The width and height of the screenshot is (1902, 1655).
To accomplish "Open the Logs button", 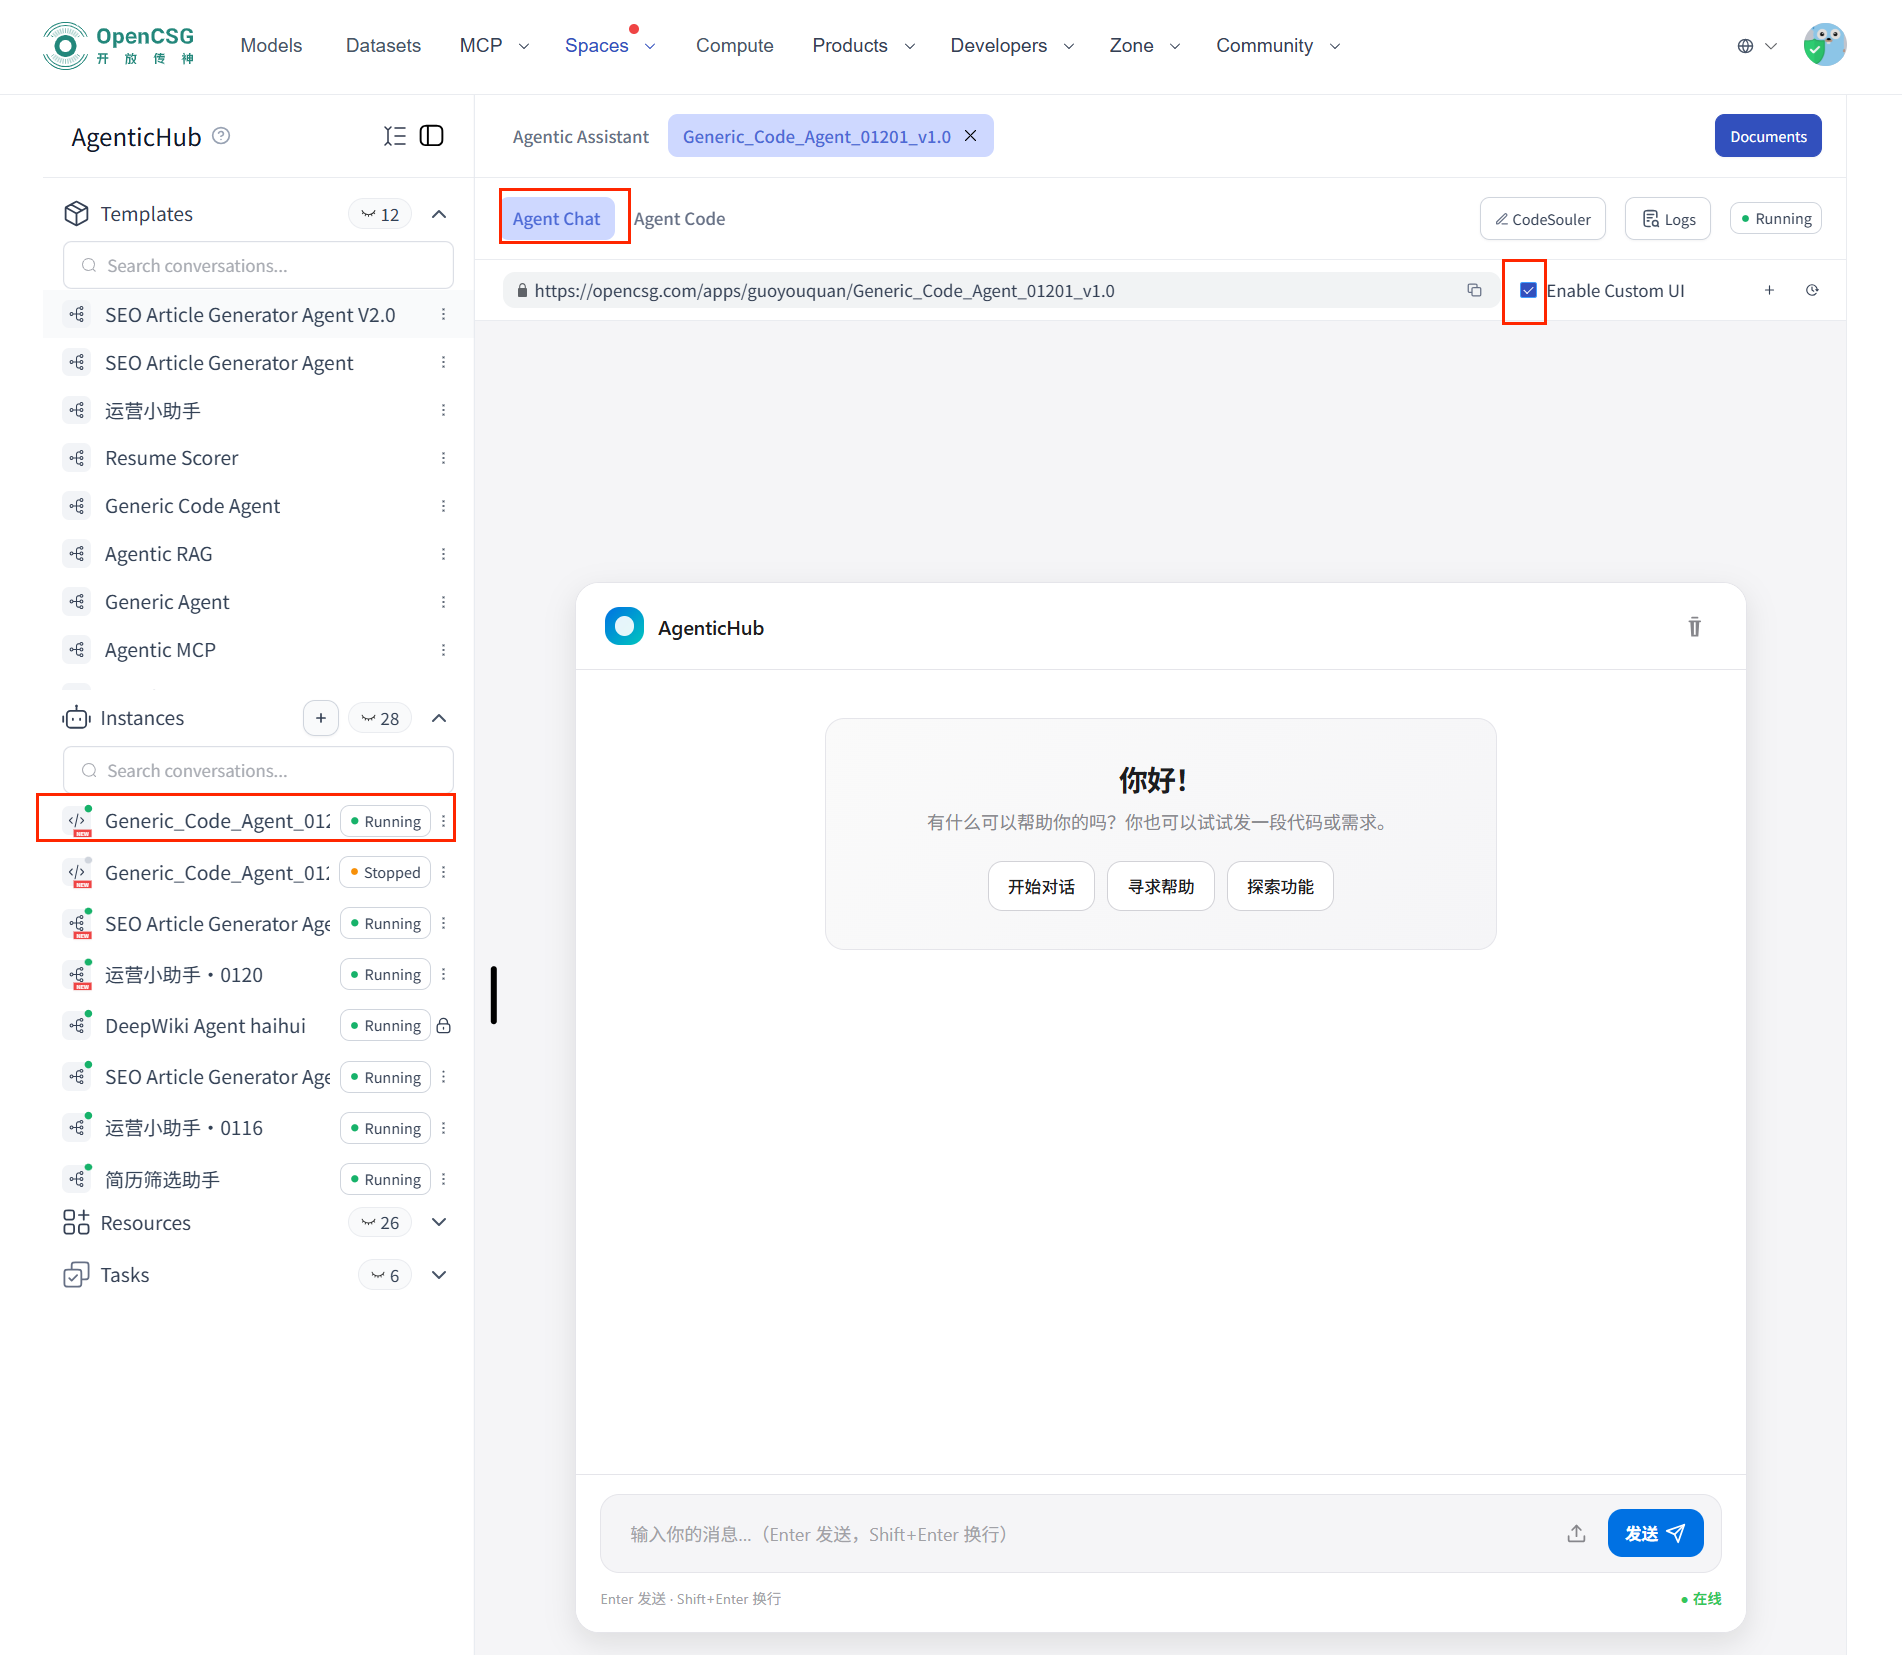I will pos(1668,219).
